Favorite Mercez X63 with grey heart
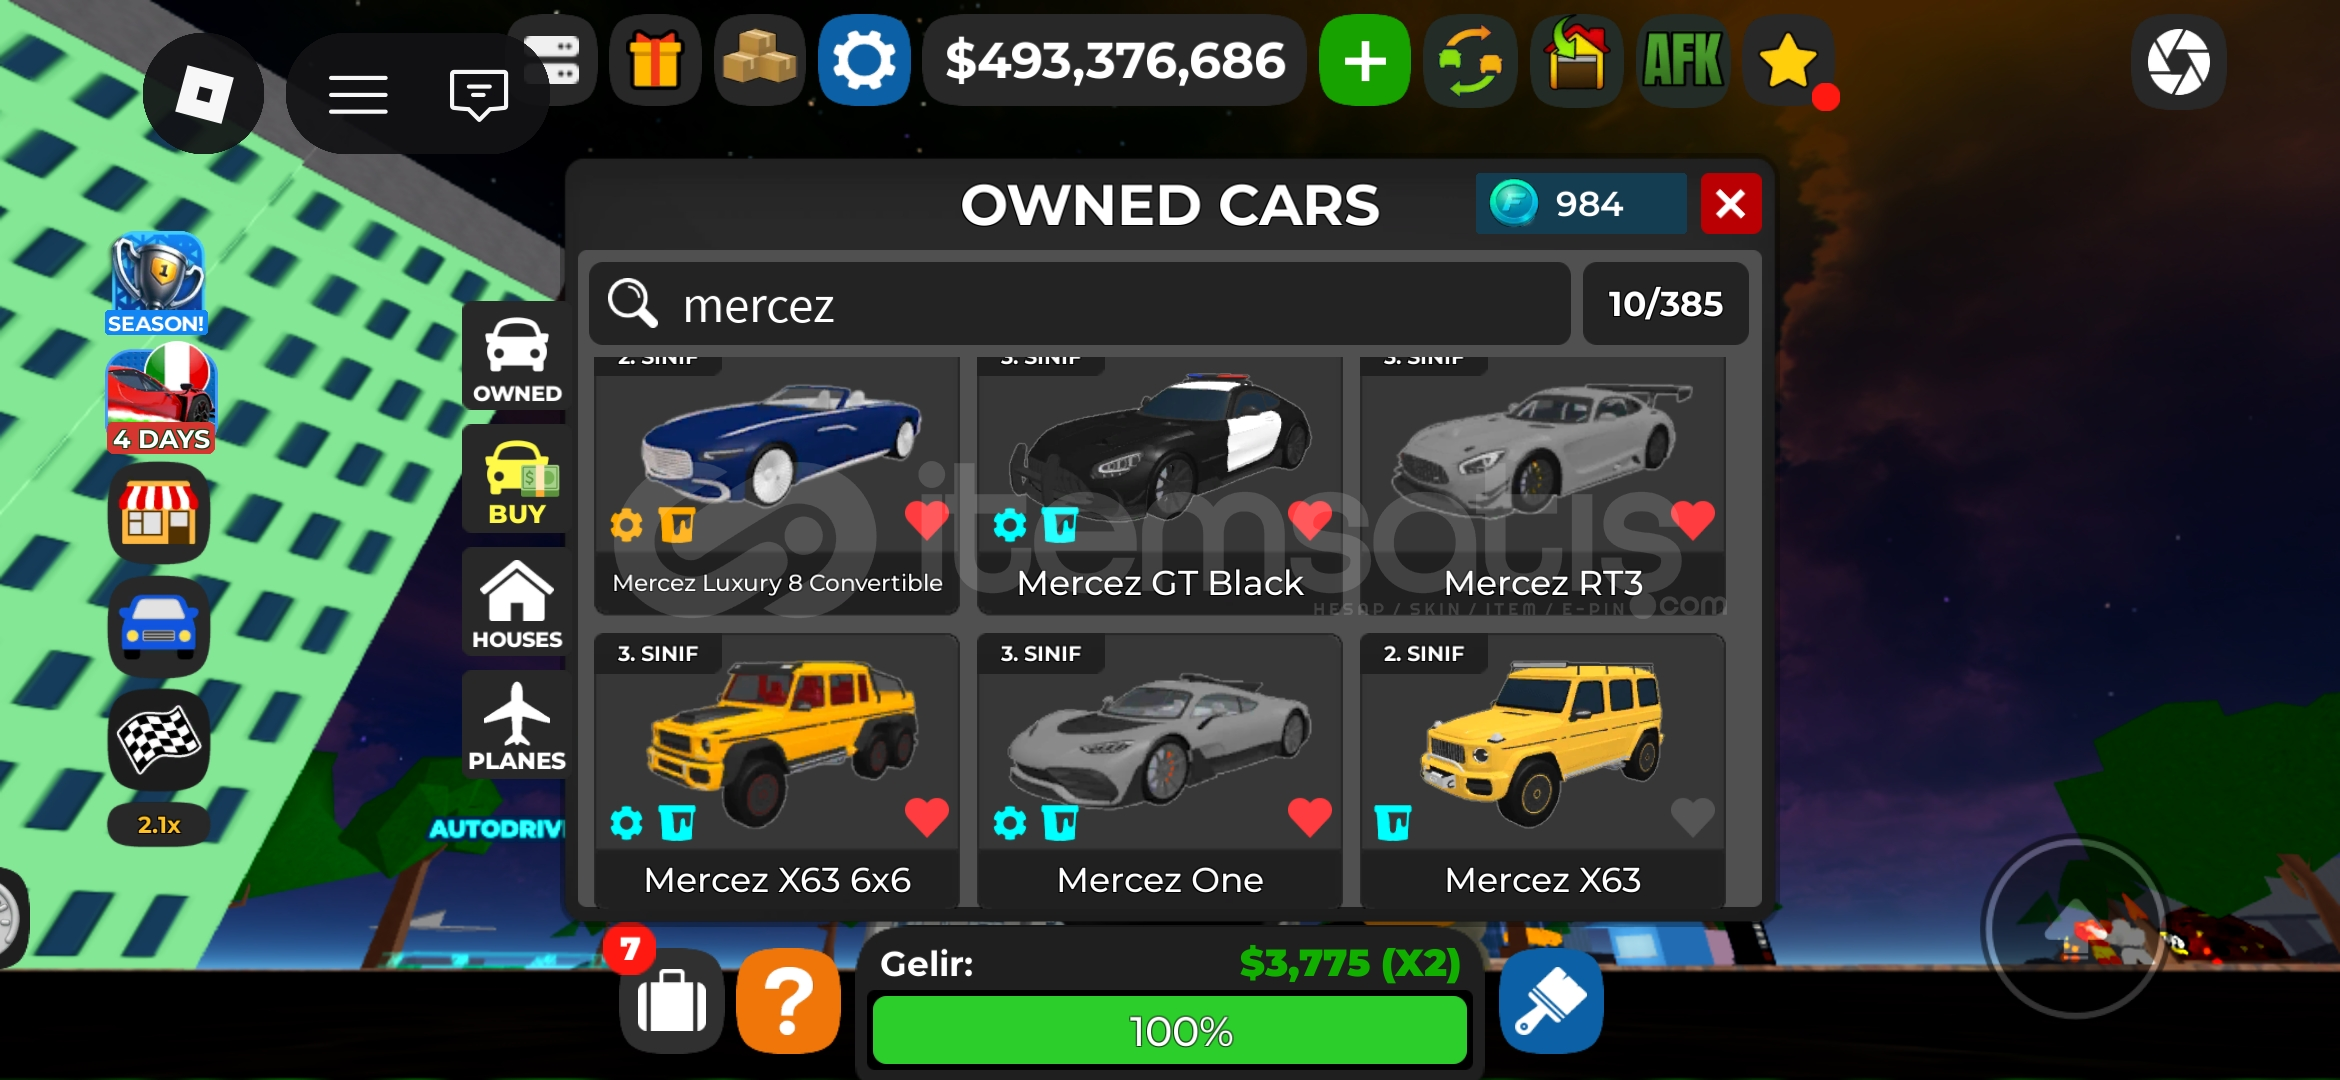Image resolution: width=2340 pixels, height=1080 pixels. 1692,818
